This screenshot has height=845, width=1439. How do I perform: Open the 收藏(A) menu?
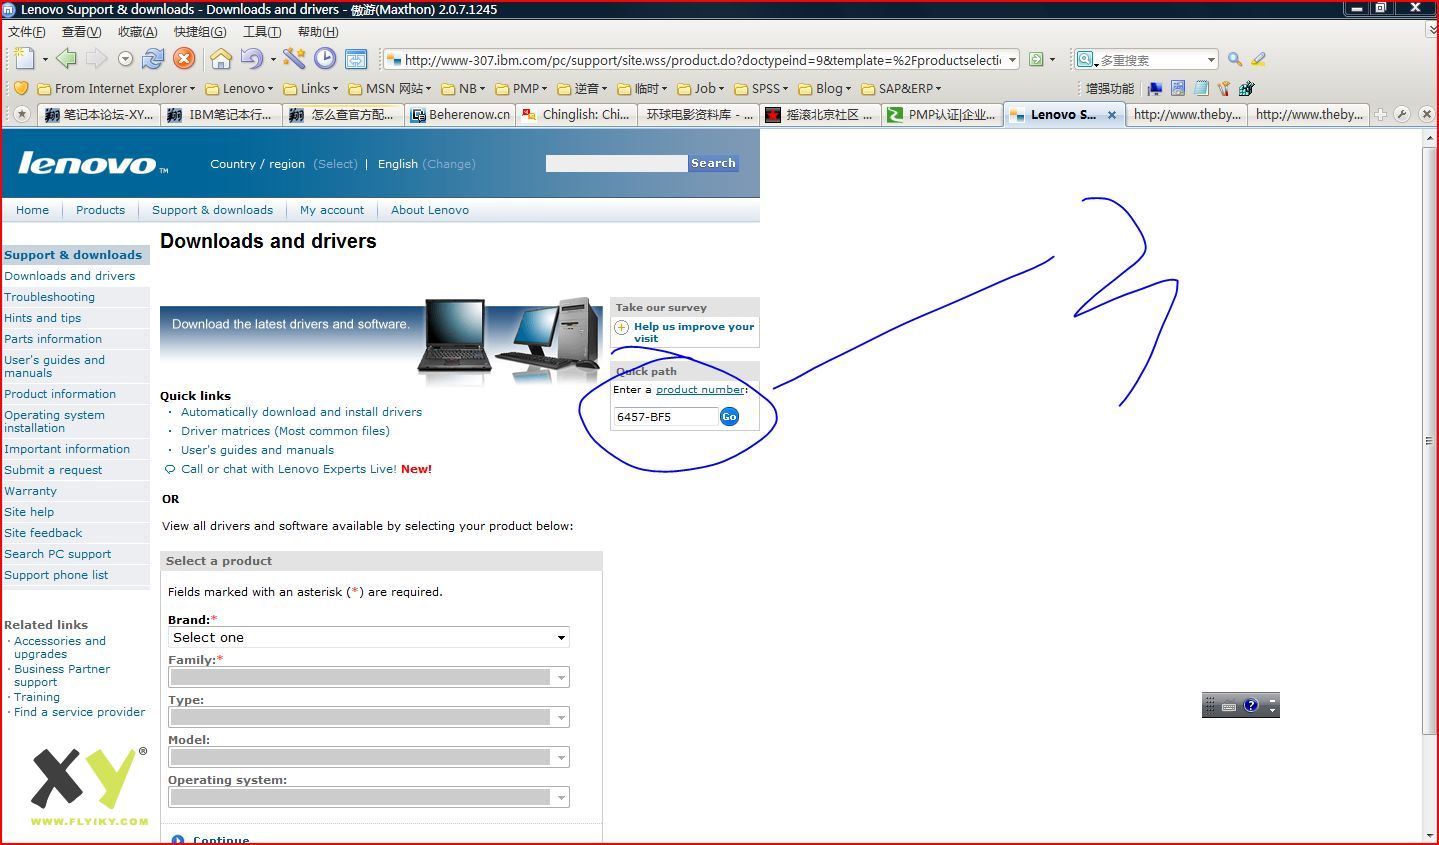138,32
